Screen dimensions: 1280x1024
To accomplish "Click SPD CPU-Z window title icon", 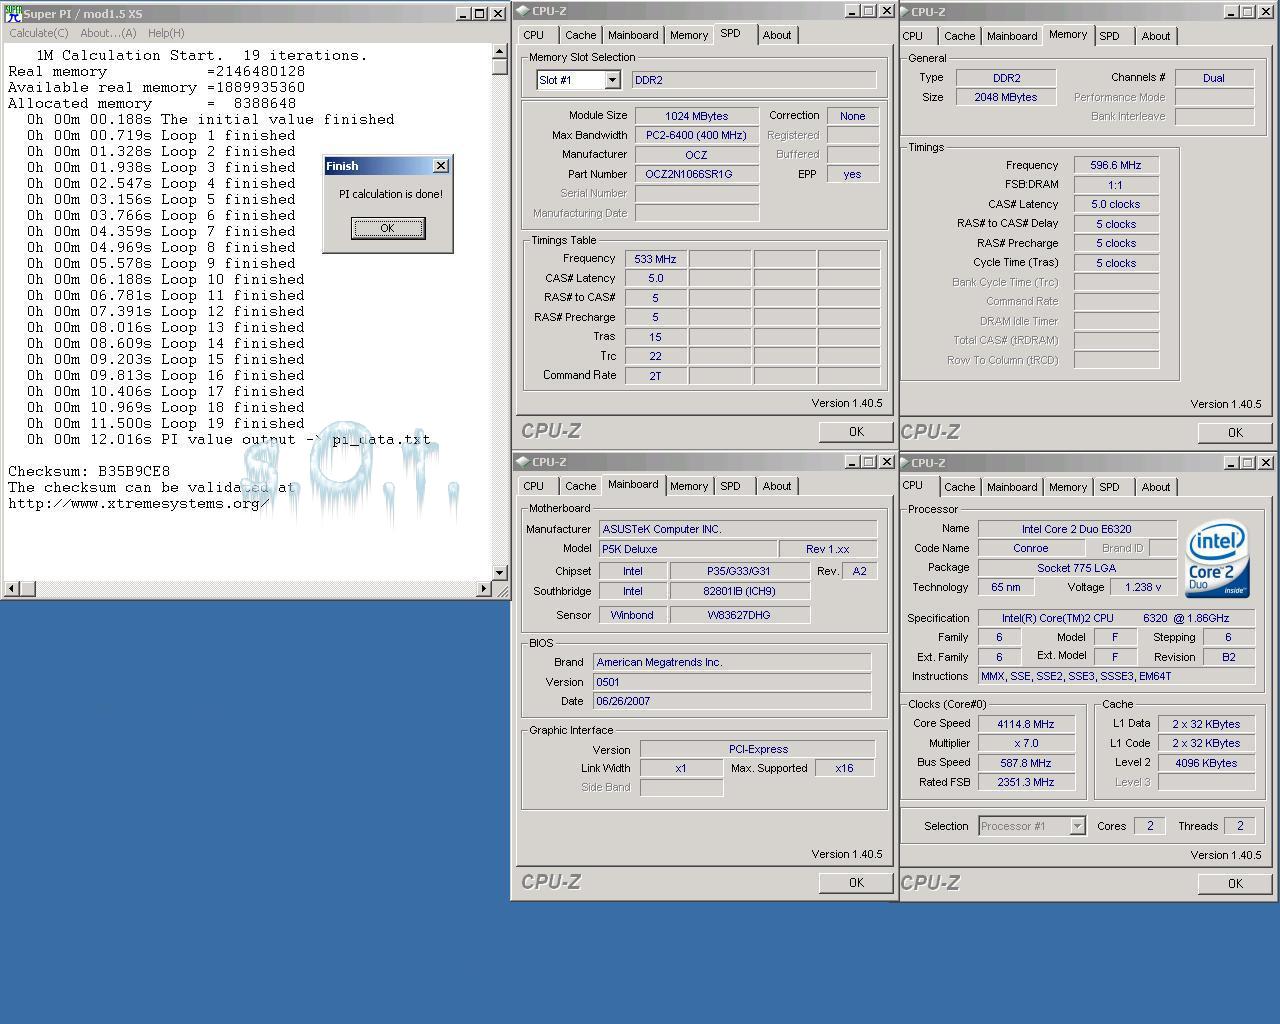I will point(522,11).
